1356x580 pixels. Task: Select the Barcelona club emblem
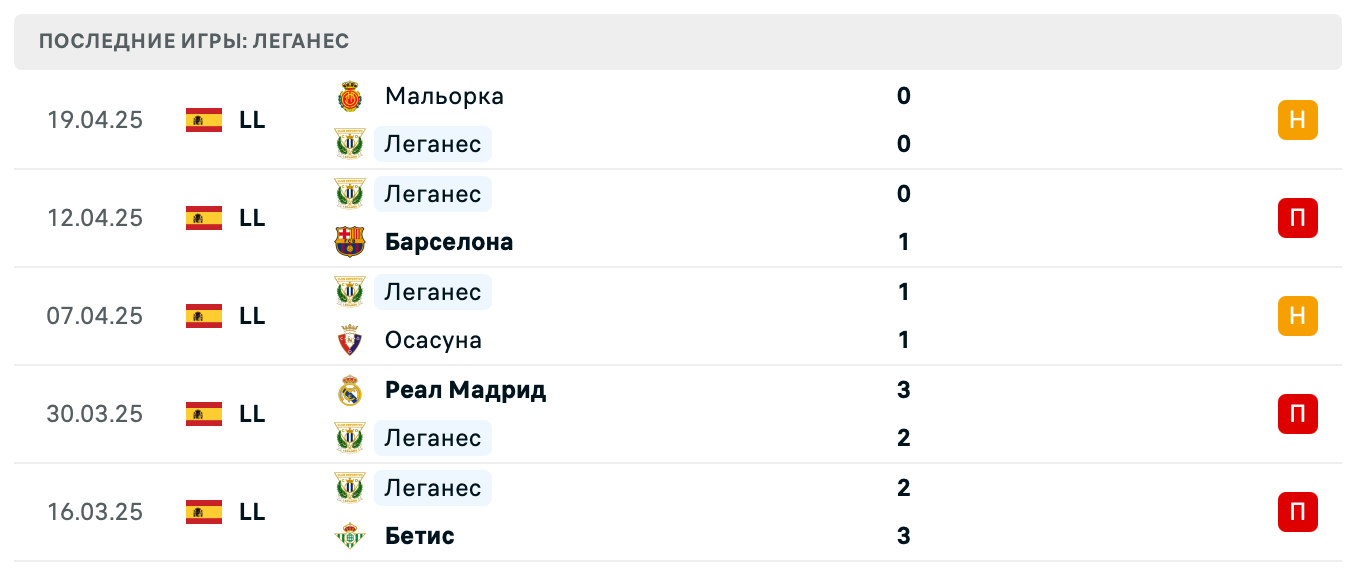(x=352, y=241)
